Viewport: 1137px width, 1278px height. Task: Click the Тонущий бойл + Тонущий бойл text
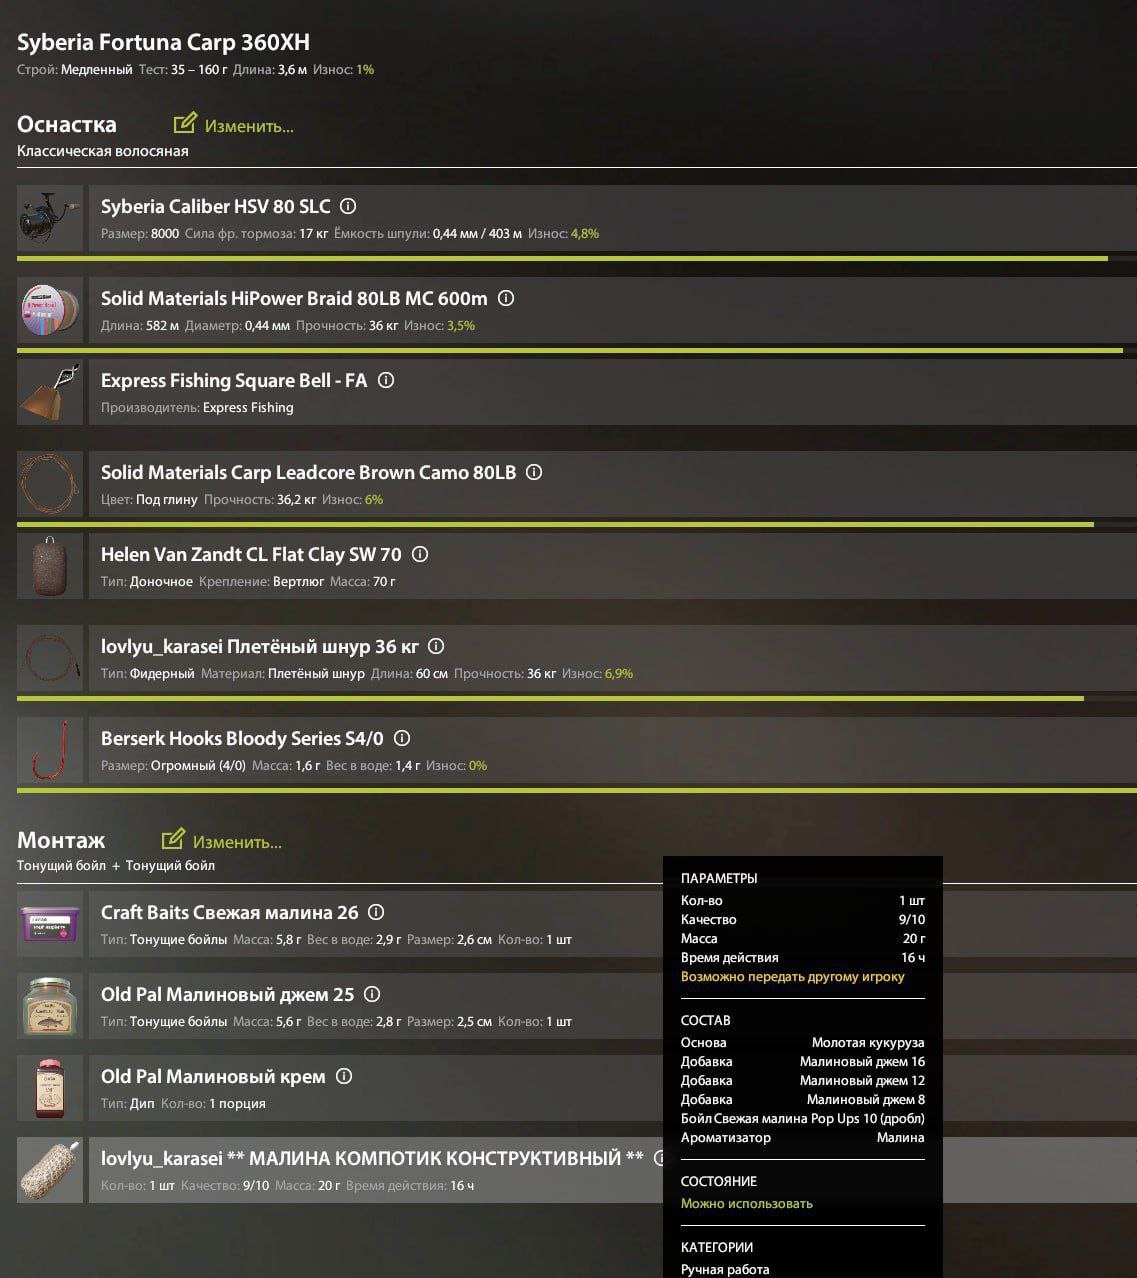click(116, 865)
